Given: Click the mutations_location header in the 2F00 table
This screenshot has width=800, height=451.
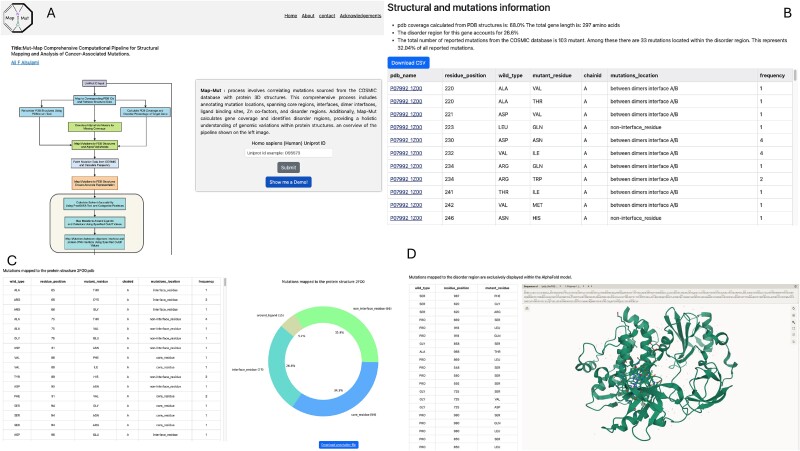Looking at the screenshot, I should pos(166,281).
